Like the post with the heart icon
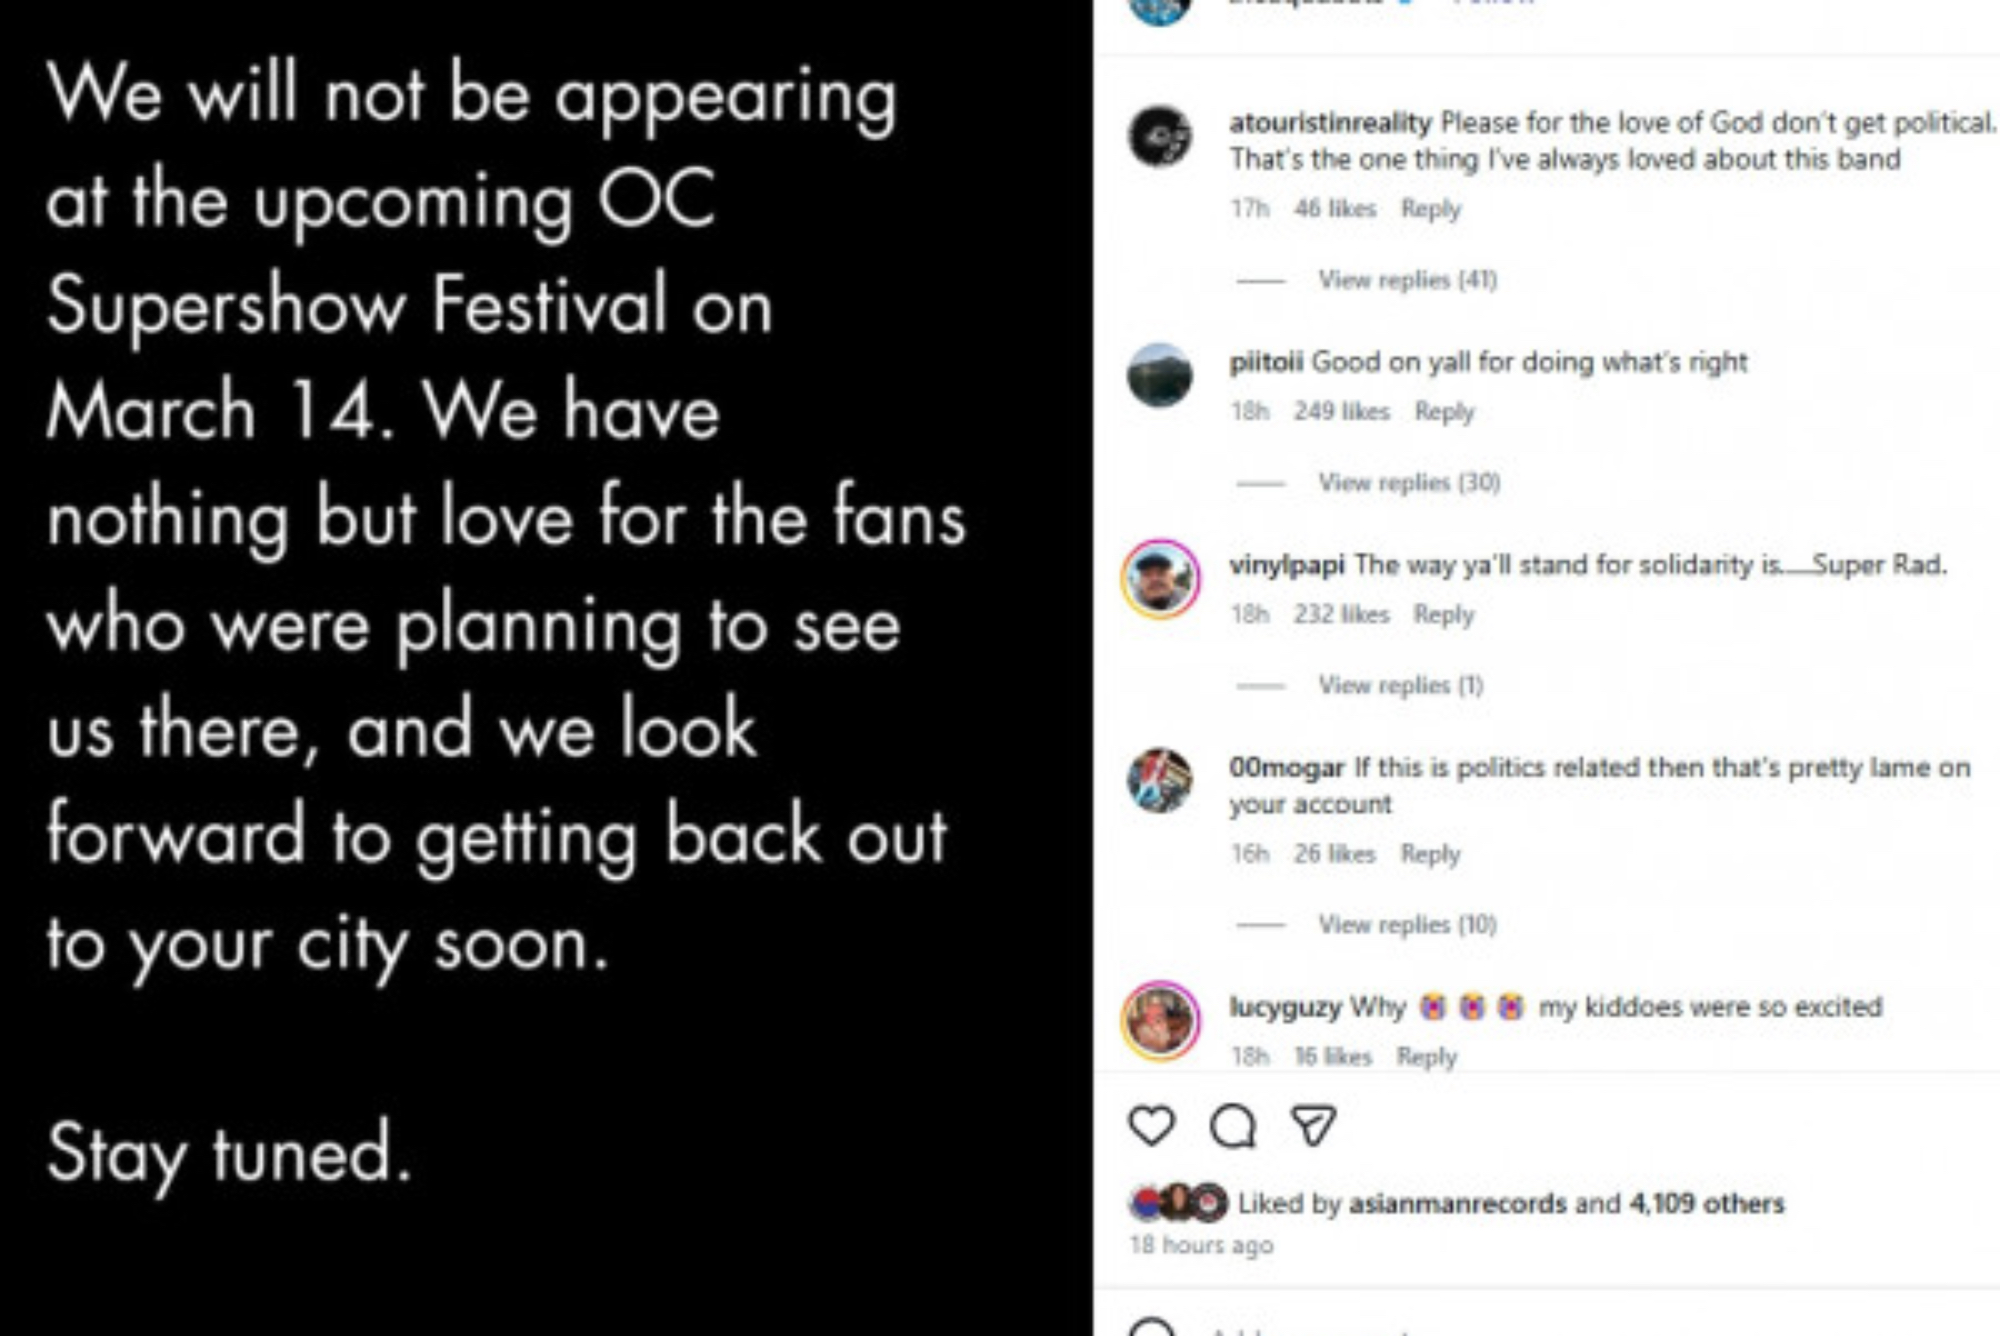The height and width of the screenshot is (1336, 2000). (x=1151, y=1126)
